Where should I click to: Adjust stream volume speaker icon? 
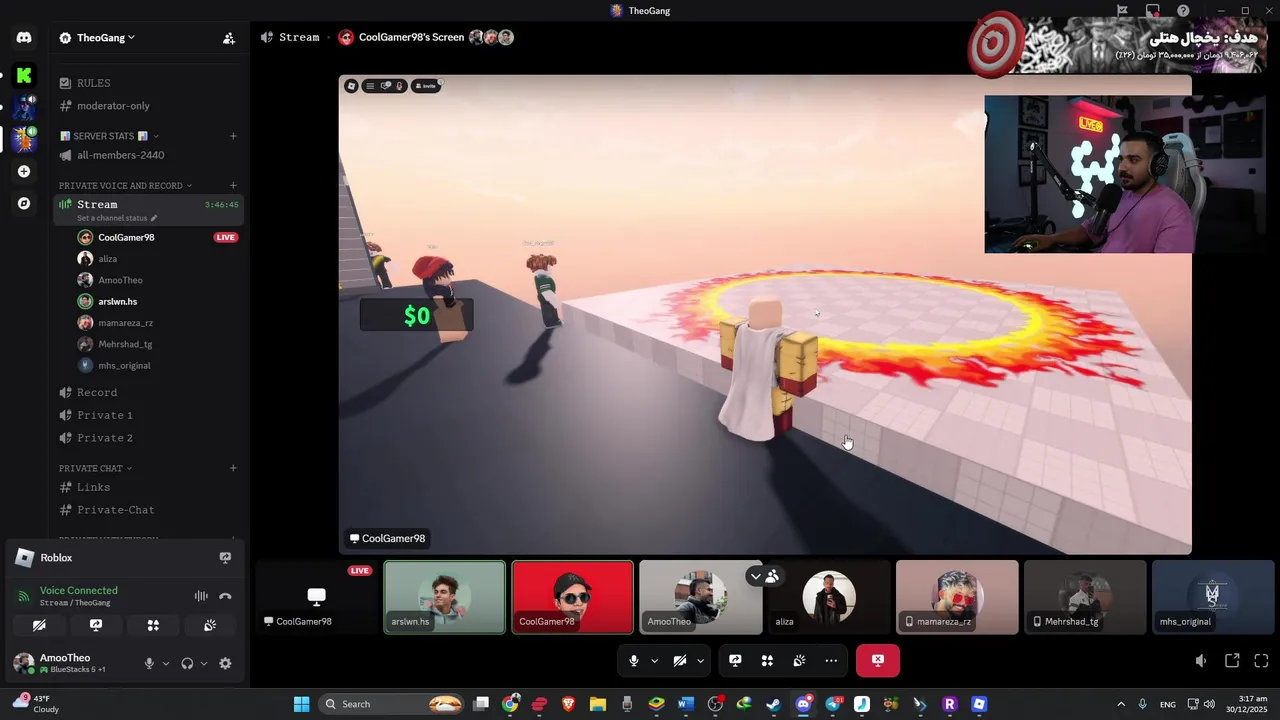[x=1201, y=660]
